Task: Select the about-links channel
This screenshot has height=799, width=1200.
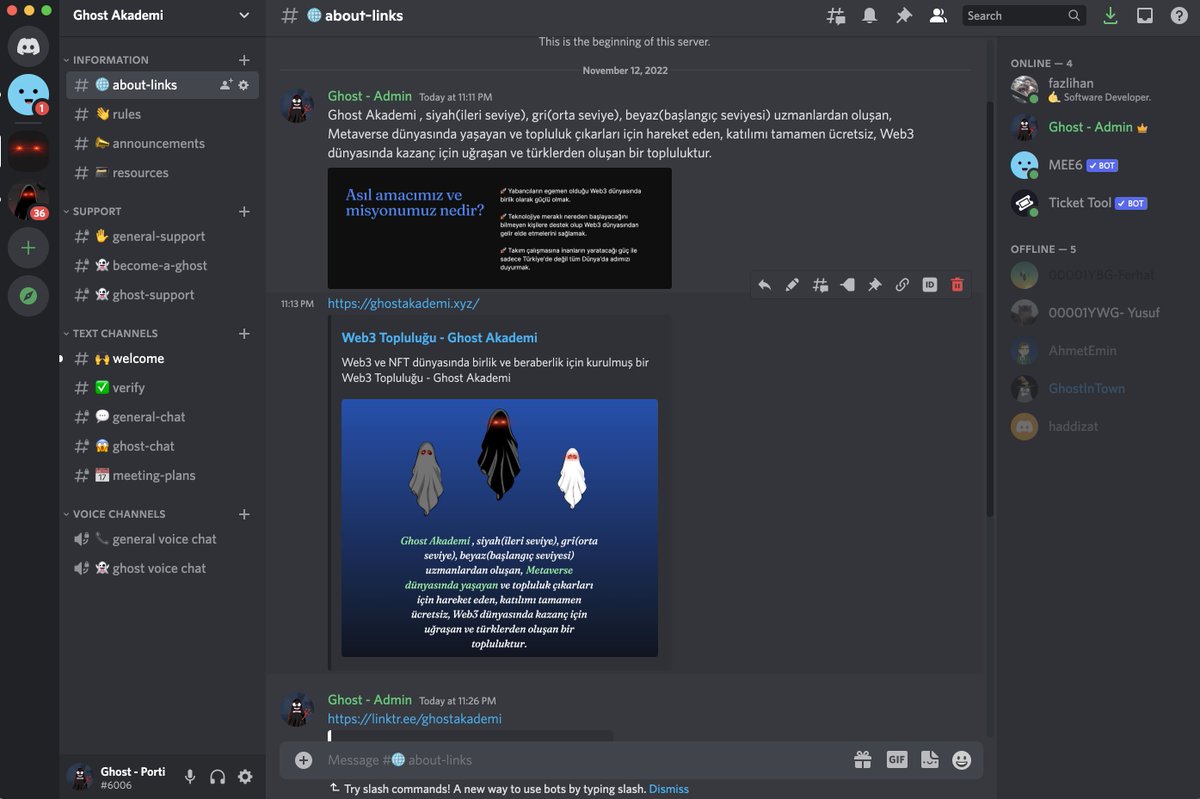Action: (162, 85)
